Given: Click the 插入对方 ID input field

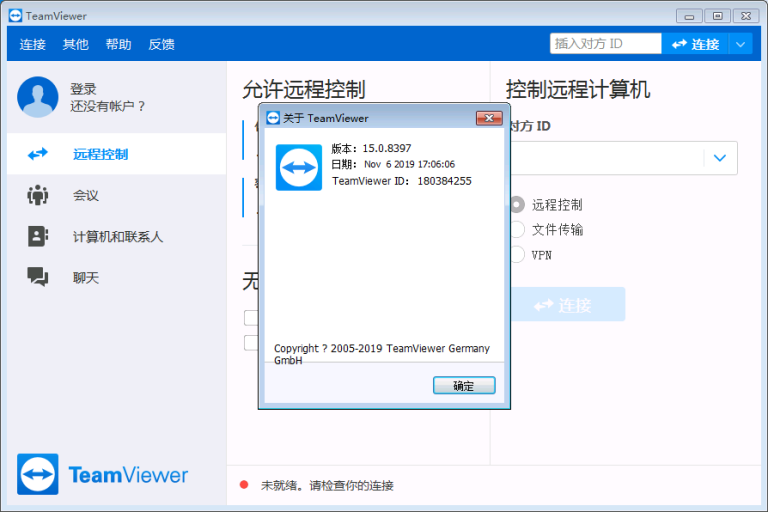Looking at the screenshot, I should coord(605,44).
